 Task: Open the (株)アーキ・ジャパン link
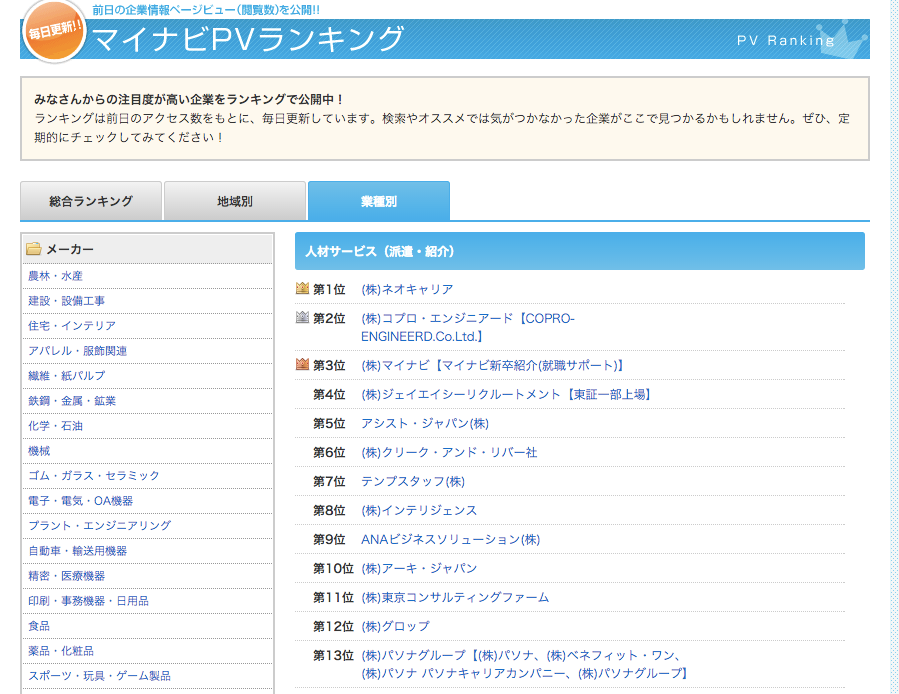coord(419,568)
